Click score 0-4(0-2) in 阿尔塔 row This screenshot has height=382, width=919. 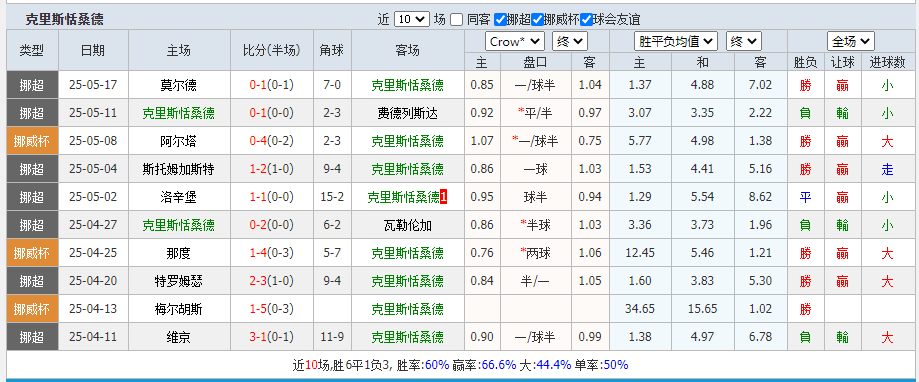[271, 141]
